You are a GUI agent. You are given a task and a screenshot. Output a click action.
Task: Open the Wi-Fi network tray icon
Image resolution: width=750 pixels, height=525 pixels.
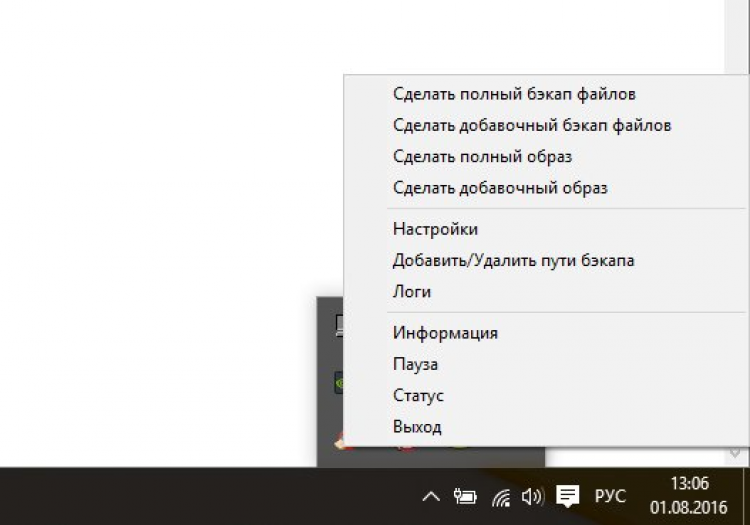[501, 496]
